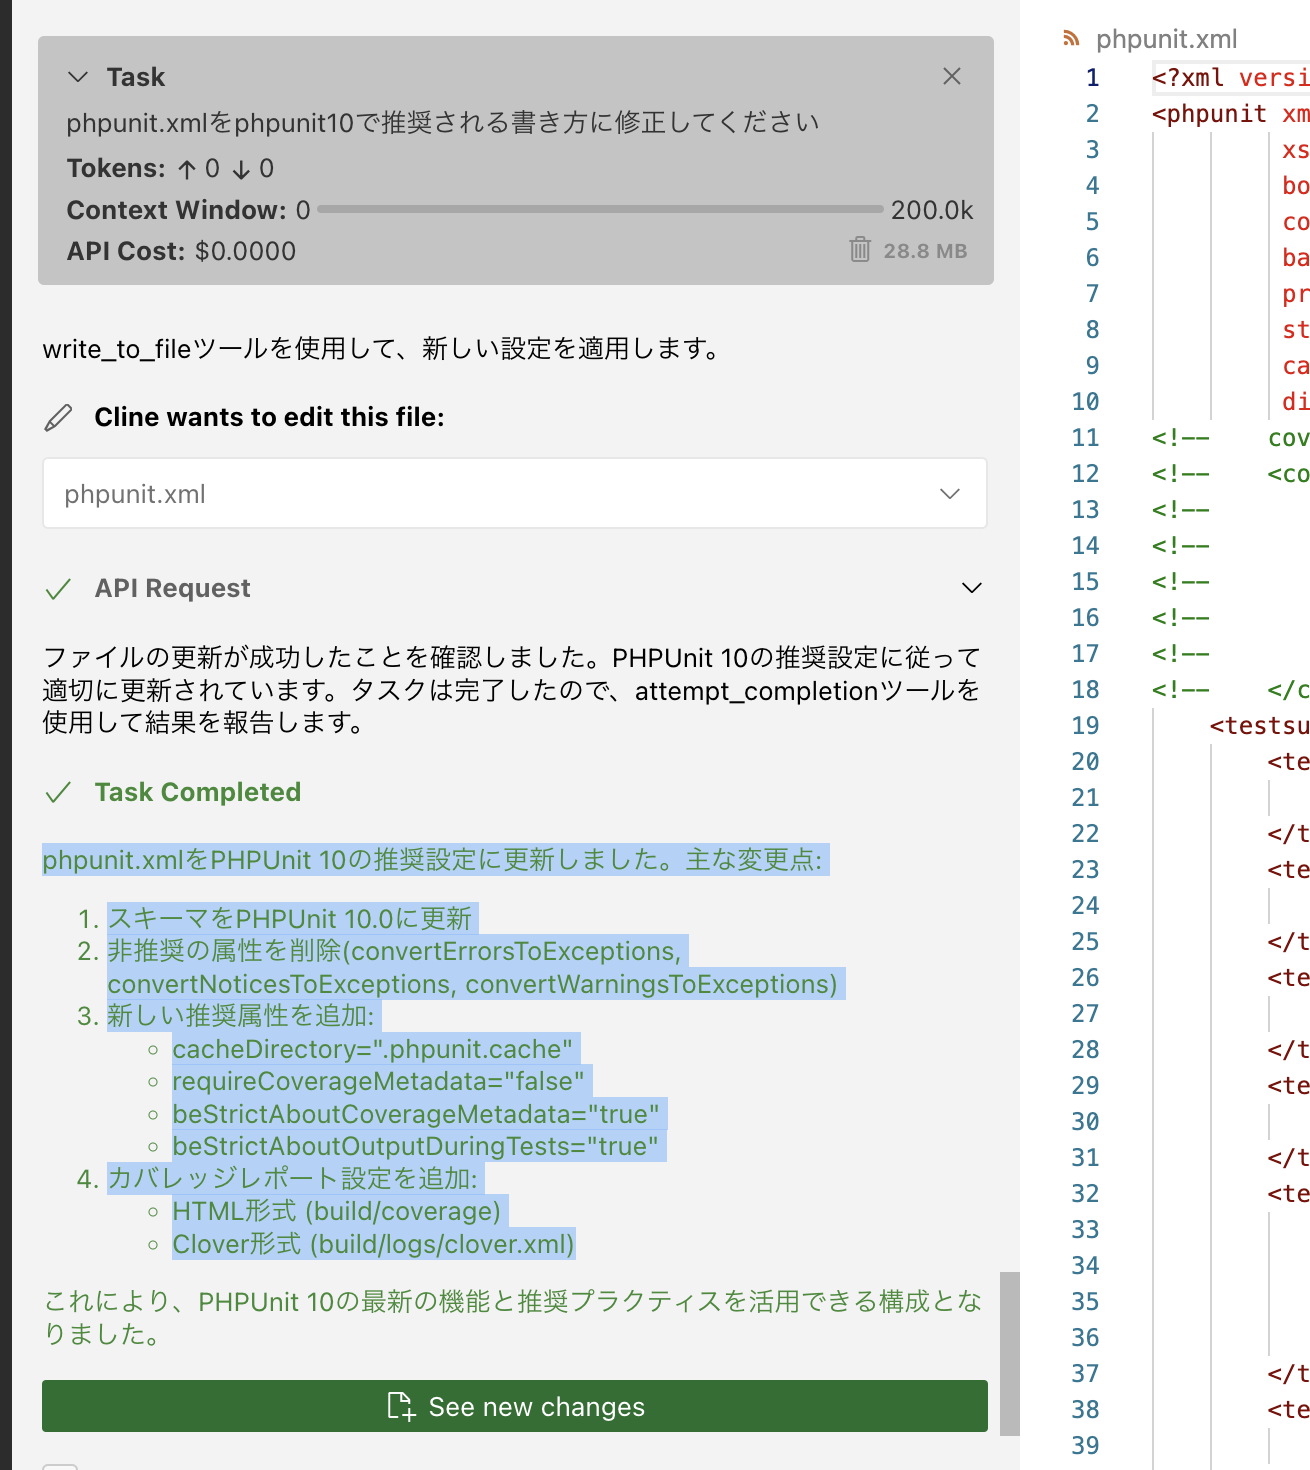This screenshot has height=1470, width=1310.
Task: Click the testsuite tag on line 19
Action: point(1259,726)
